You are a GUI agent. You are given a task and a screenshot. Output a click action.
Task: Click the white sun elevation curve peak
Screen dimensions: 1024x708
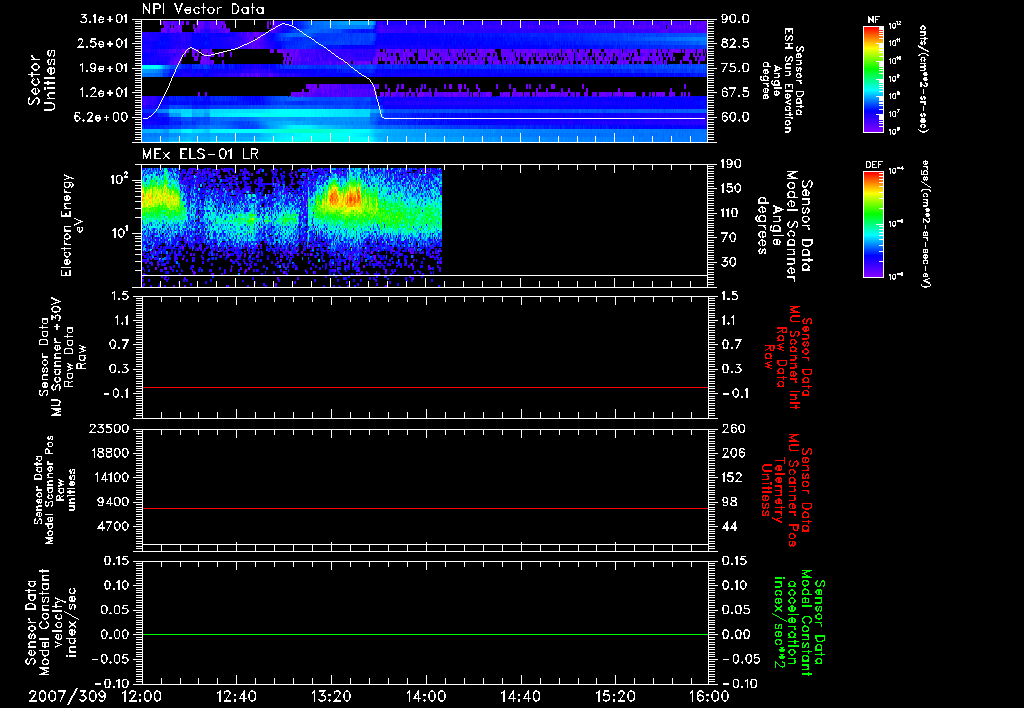pos(285,23)
